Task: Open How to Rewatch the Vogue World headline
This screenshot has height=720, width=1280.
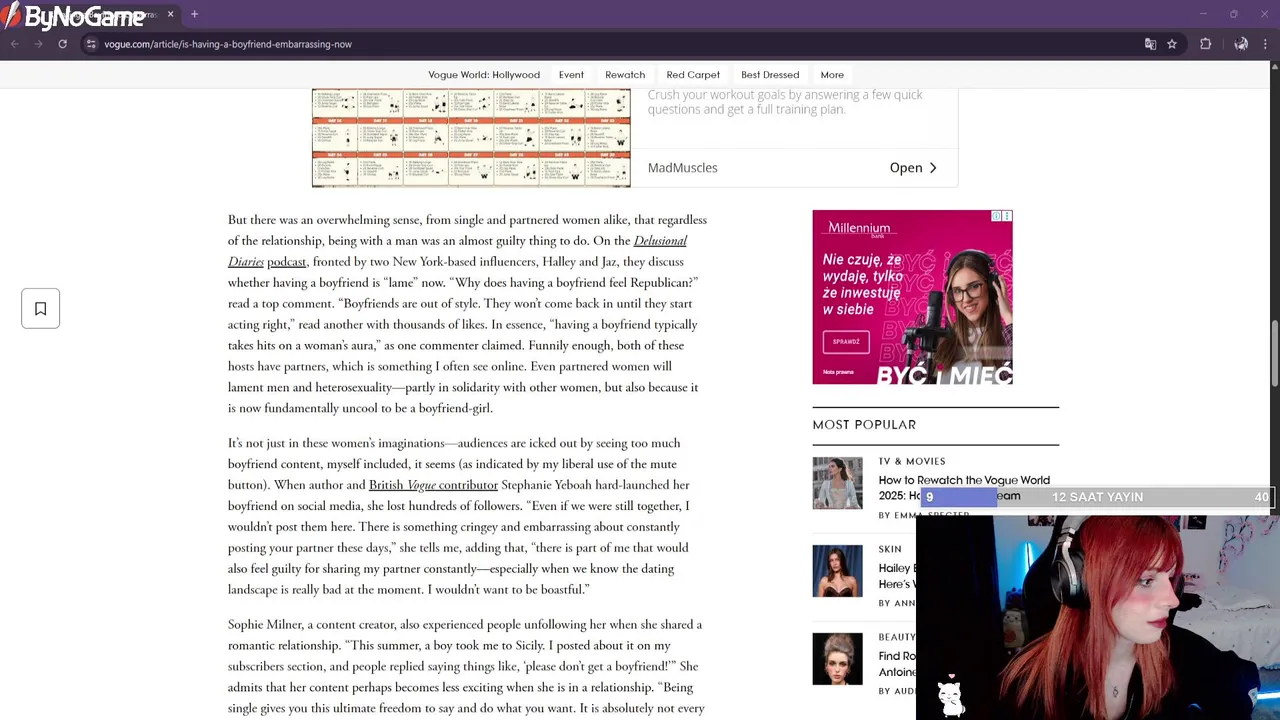Action: click(x=964, y=488)
